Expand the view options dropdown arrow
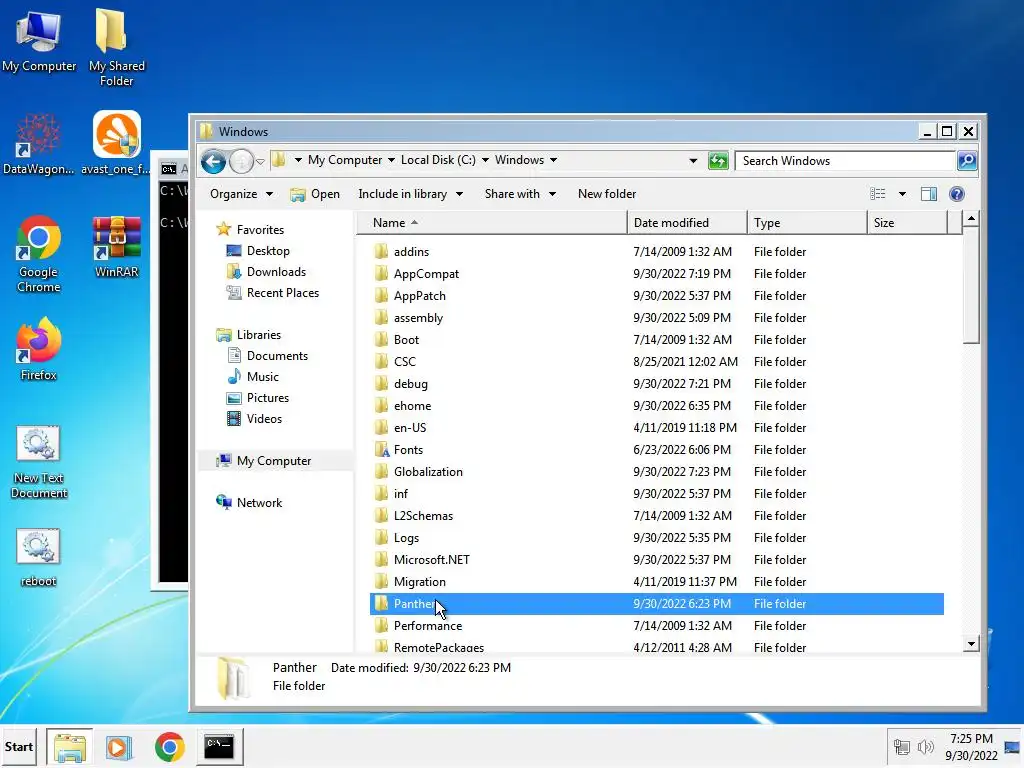 pos(902,194)
